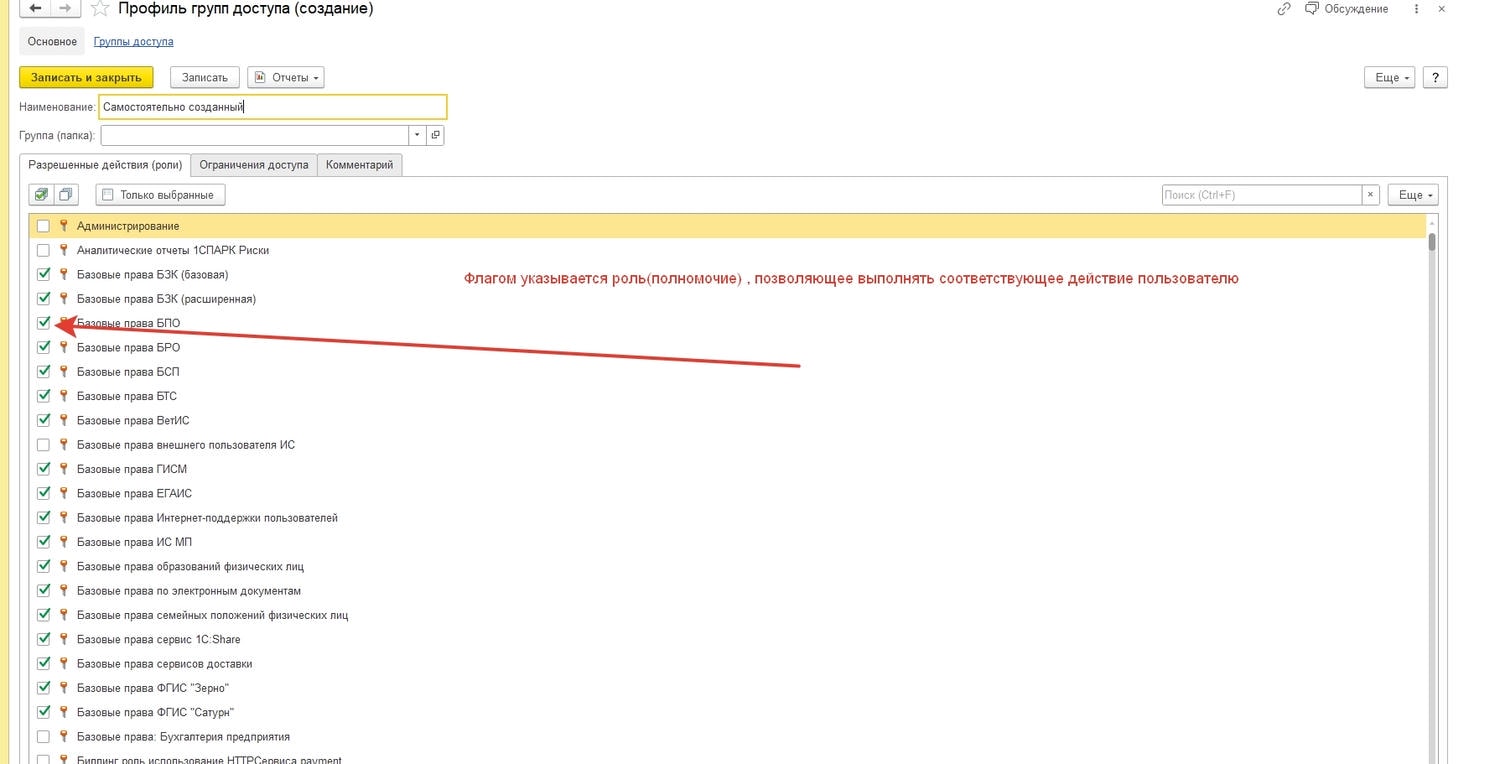The image size is (1500, 764).
Task: Copy link via the chain icon
Action: [1284, 9]
